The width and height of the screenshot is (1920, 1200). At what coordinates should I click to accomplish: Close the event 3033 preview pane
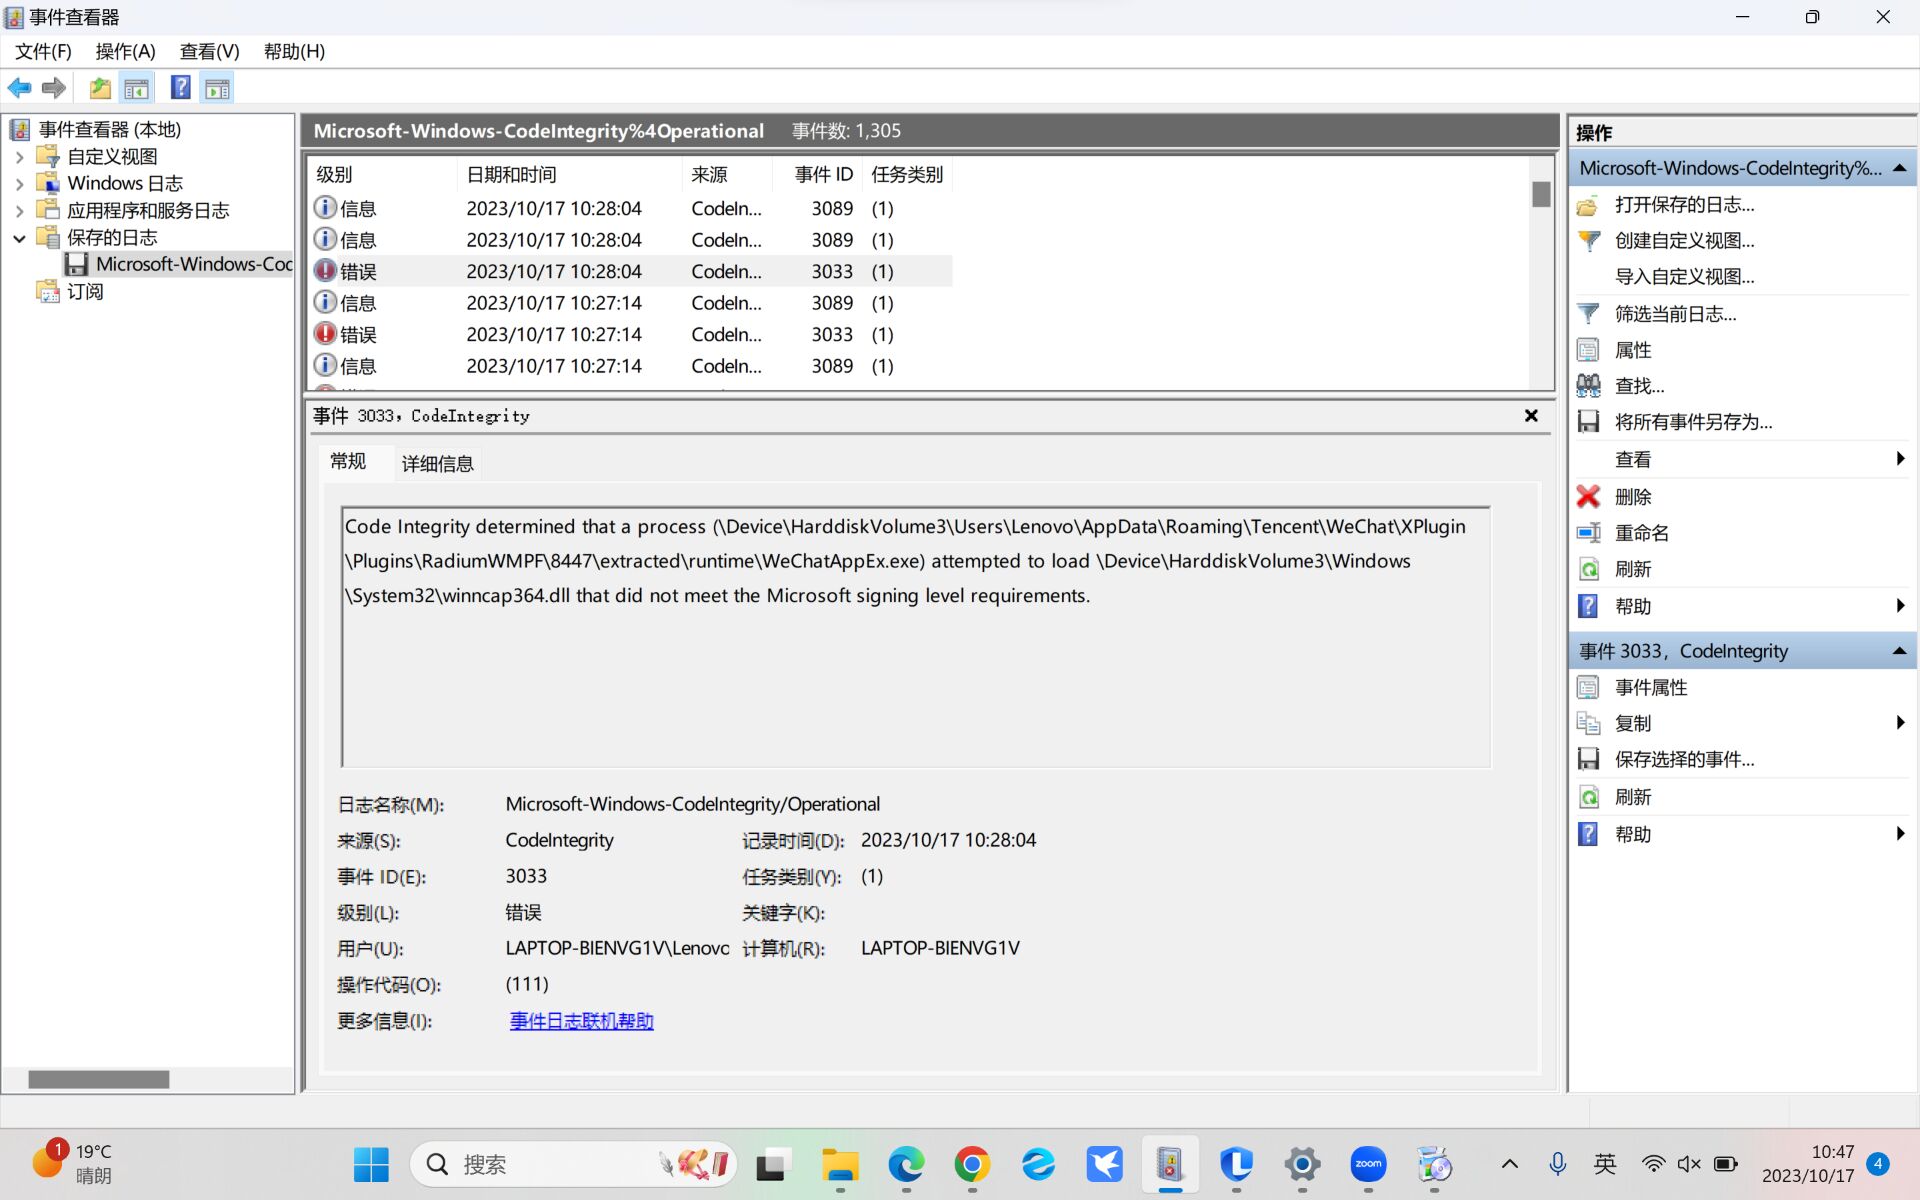click(x=1531, y=415)
